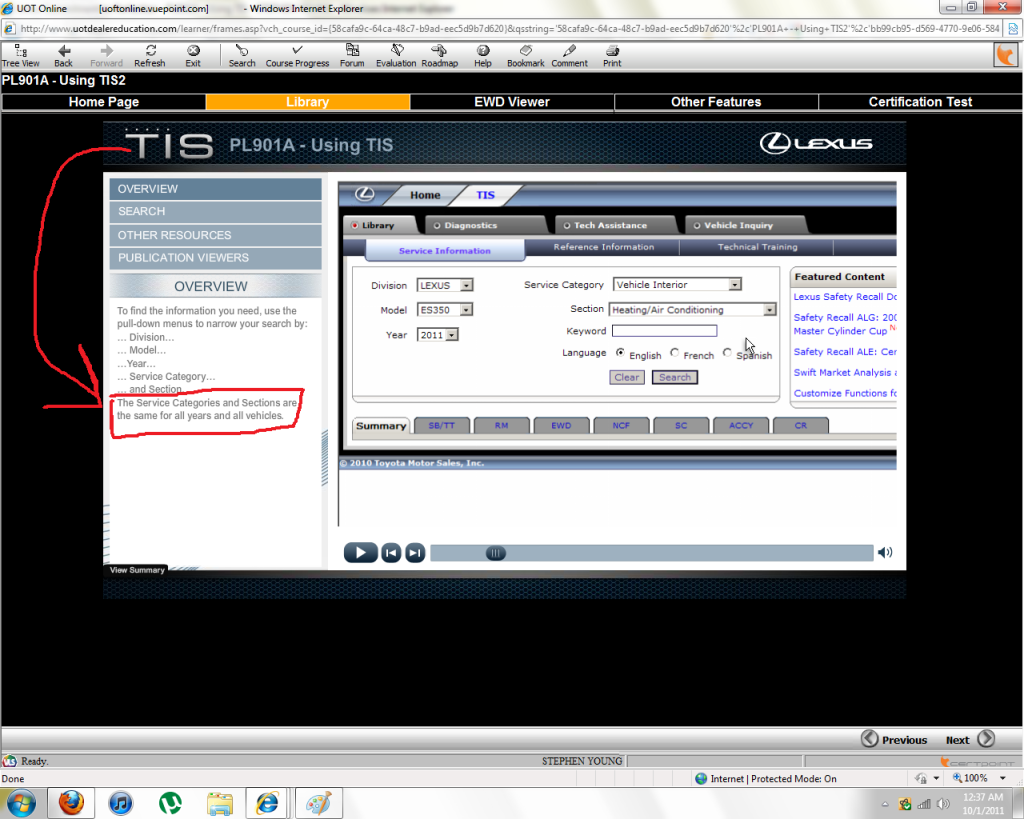Open Firefox from the taskbar

click(70, 802)
